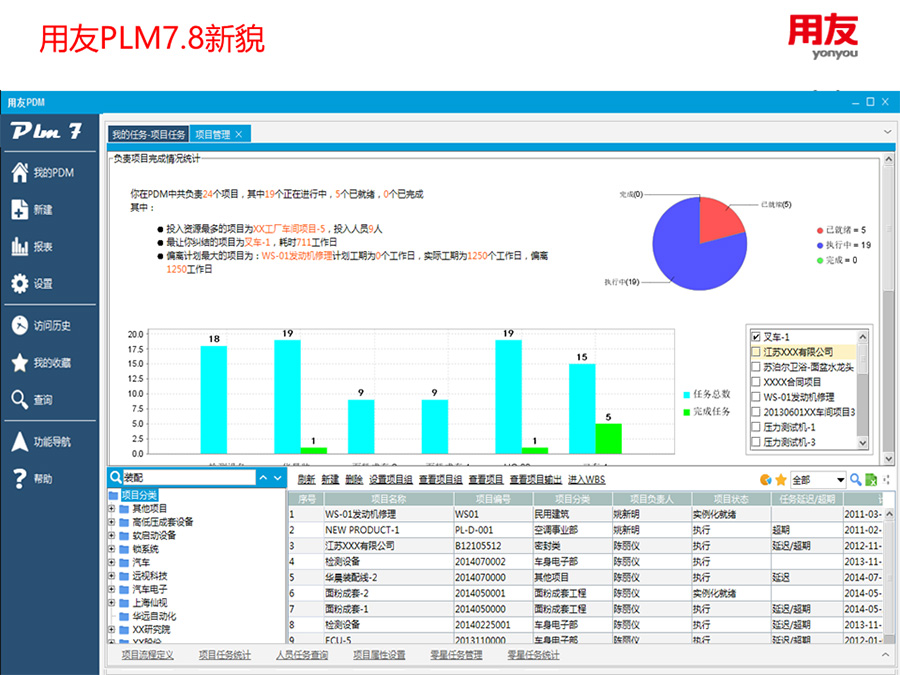Check the 苏泊尔卫浴-面盆水龙头 checkbox

[756, 367]
